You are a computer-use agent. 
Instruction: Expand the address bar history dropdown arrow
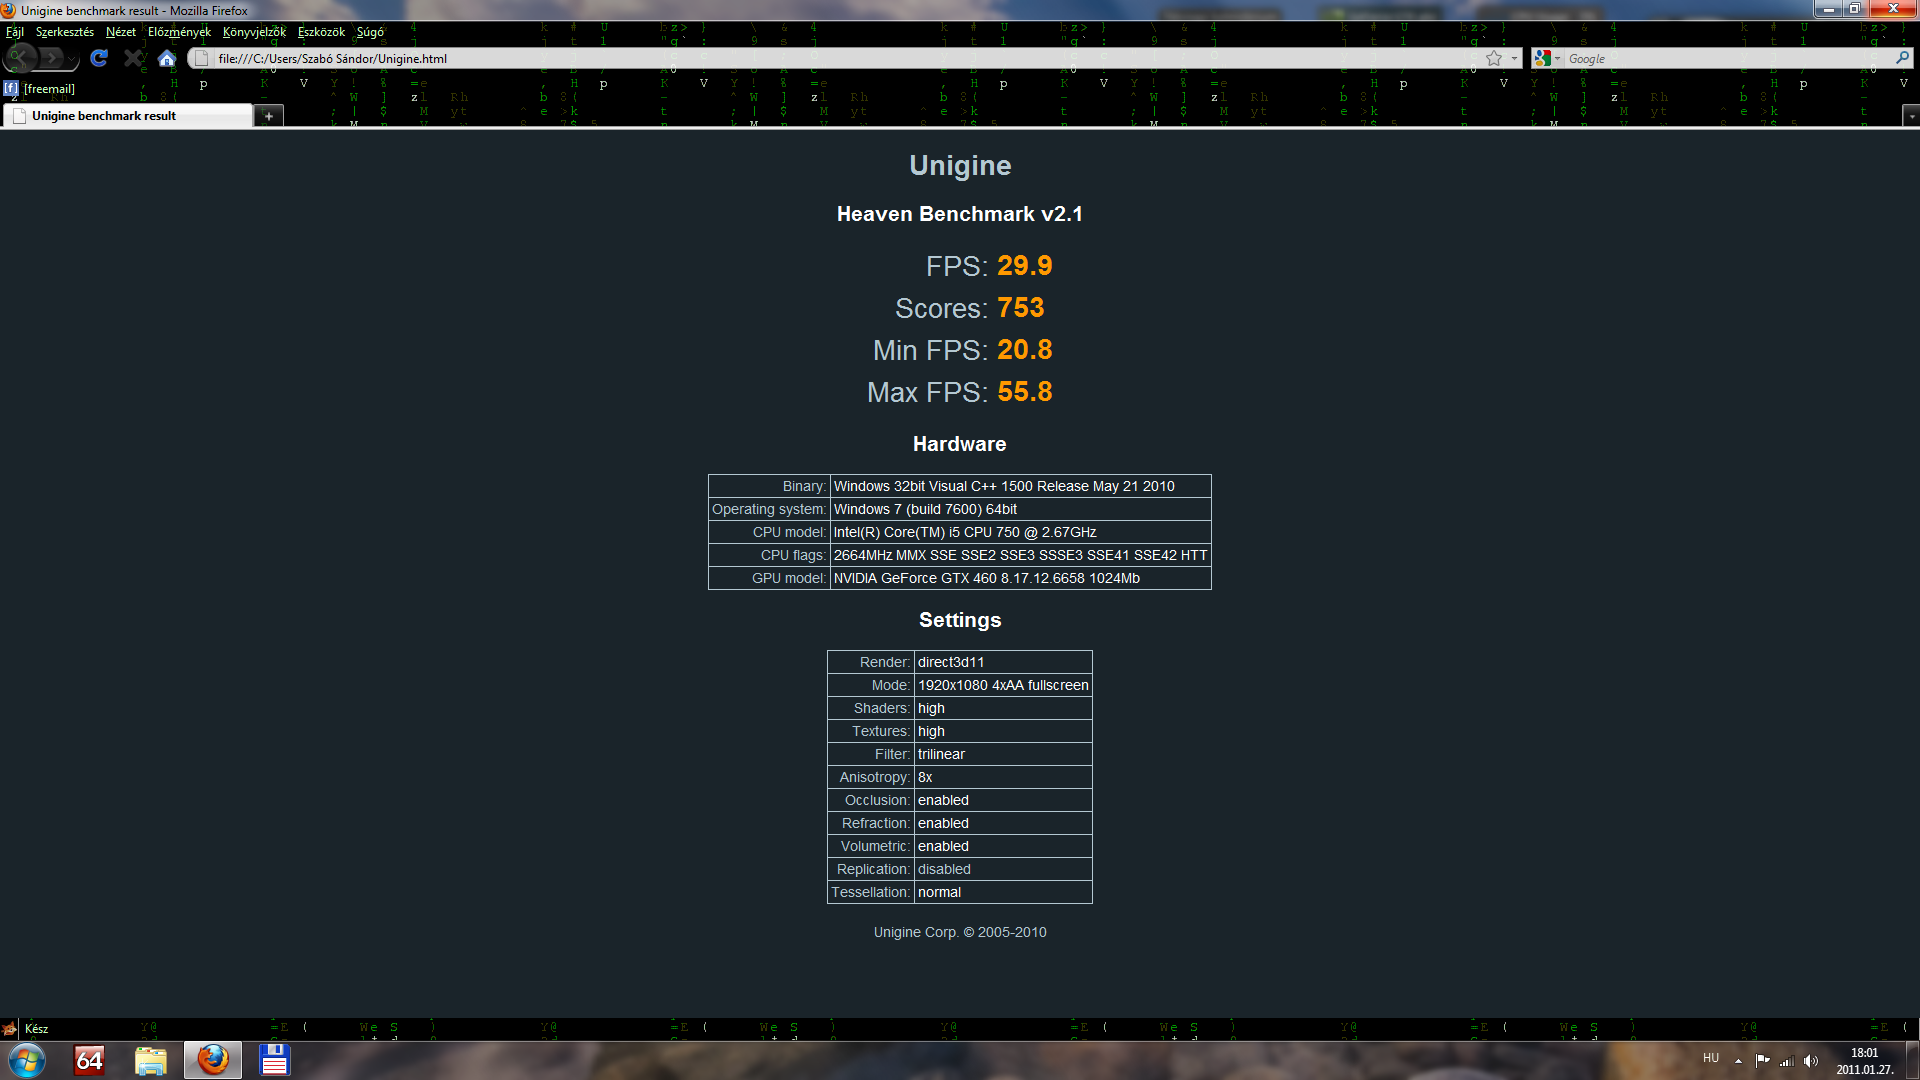(1514, 58)
